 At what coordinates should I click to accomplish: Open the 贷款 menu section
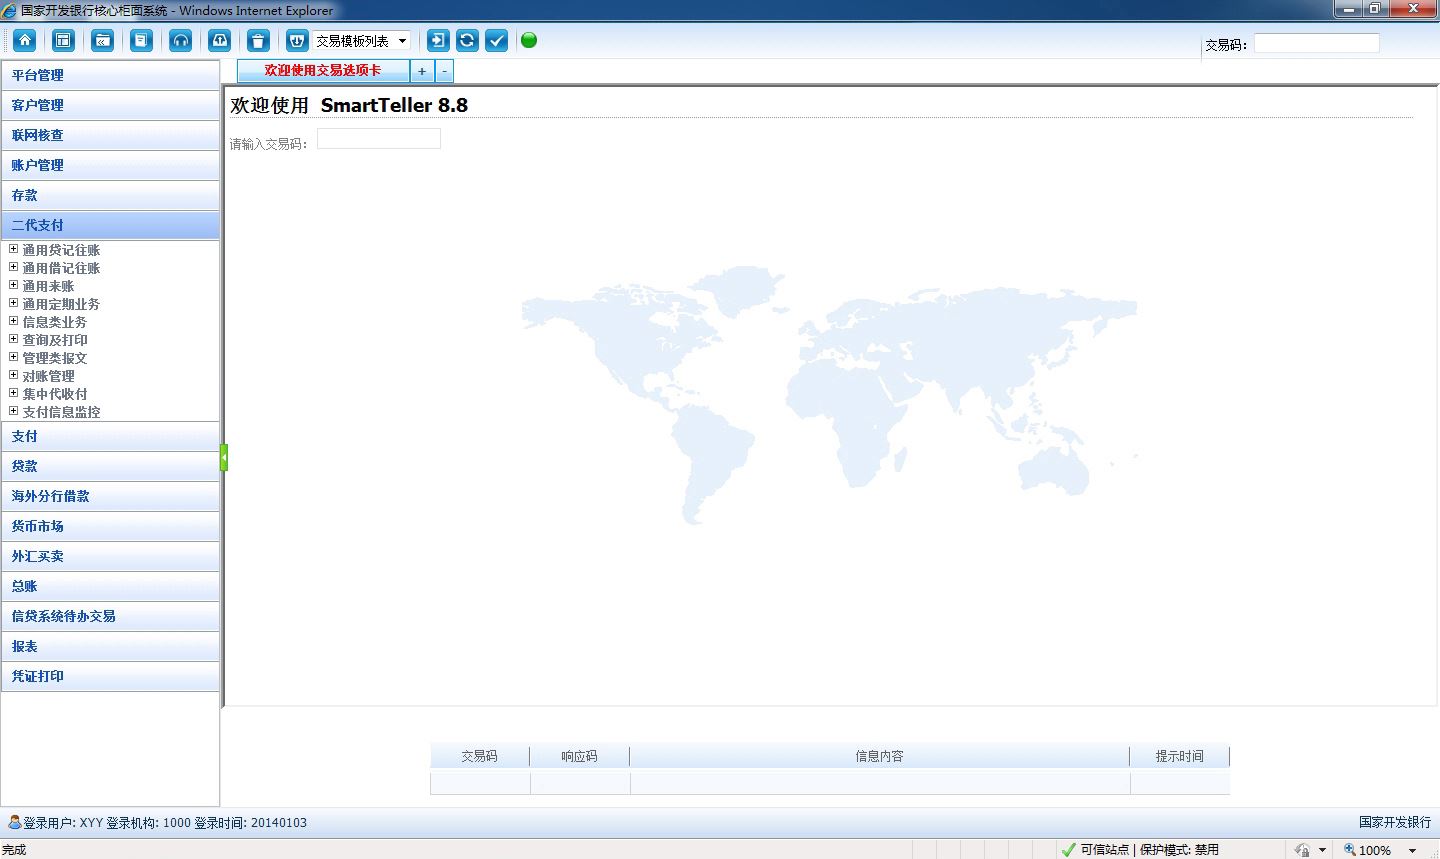tap(110, 466)
